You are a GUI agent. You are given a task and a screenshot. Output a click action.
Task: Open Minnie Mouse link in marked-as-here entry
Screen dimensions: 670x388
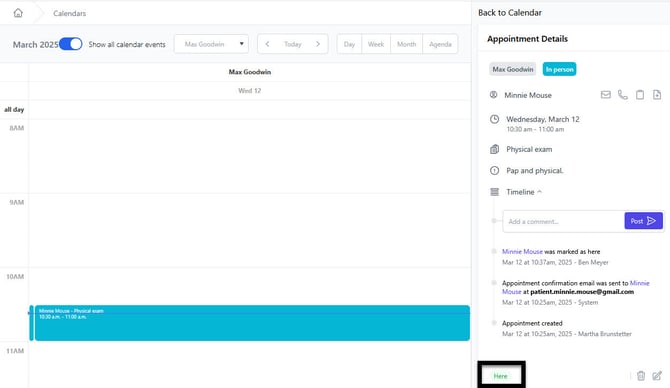tap(522, 252)
